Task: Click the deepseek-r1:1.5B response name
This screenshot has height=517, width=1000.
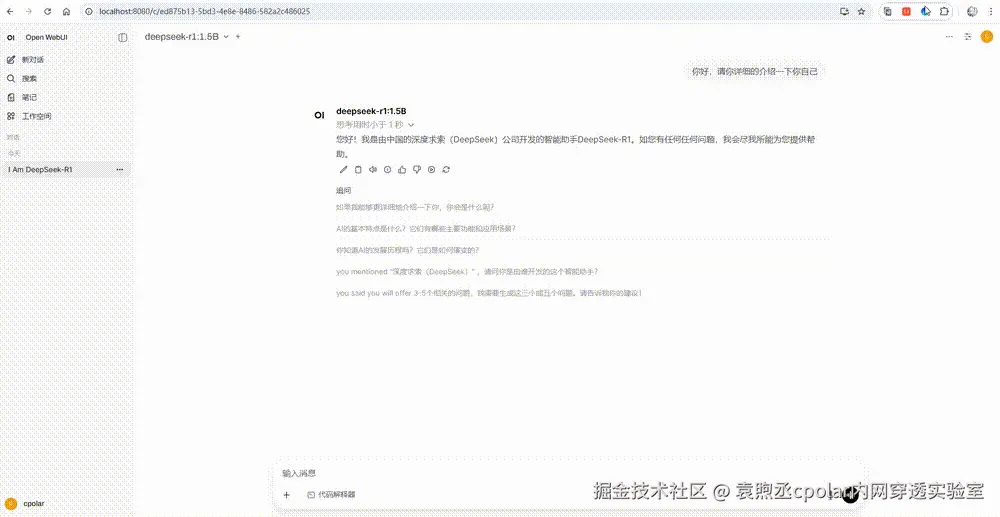Action: click(x=371, y=111)
